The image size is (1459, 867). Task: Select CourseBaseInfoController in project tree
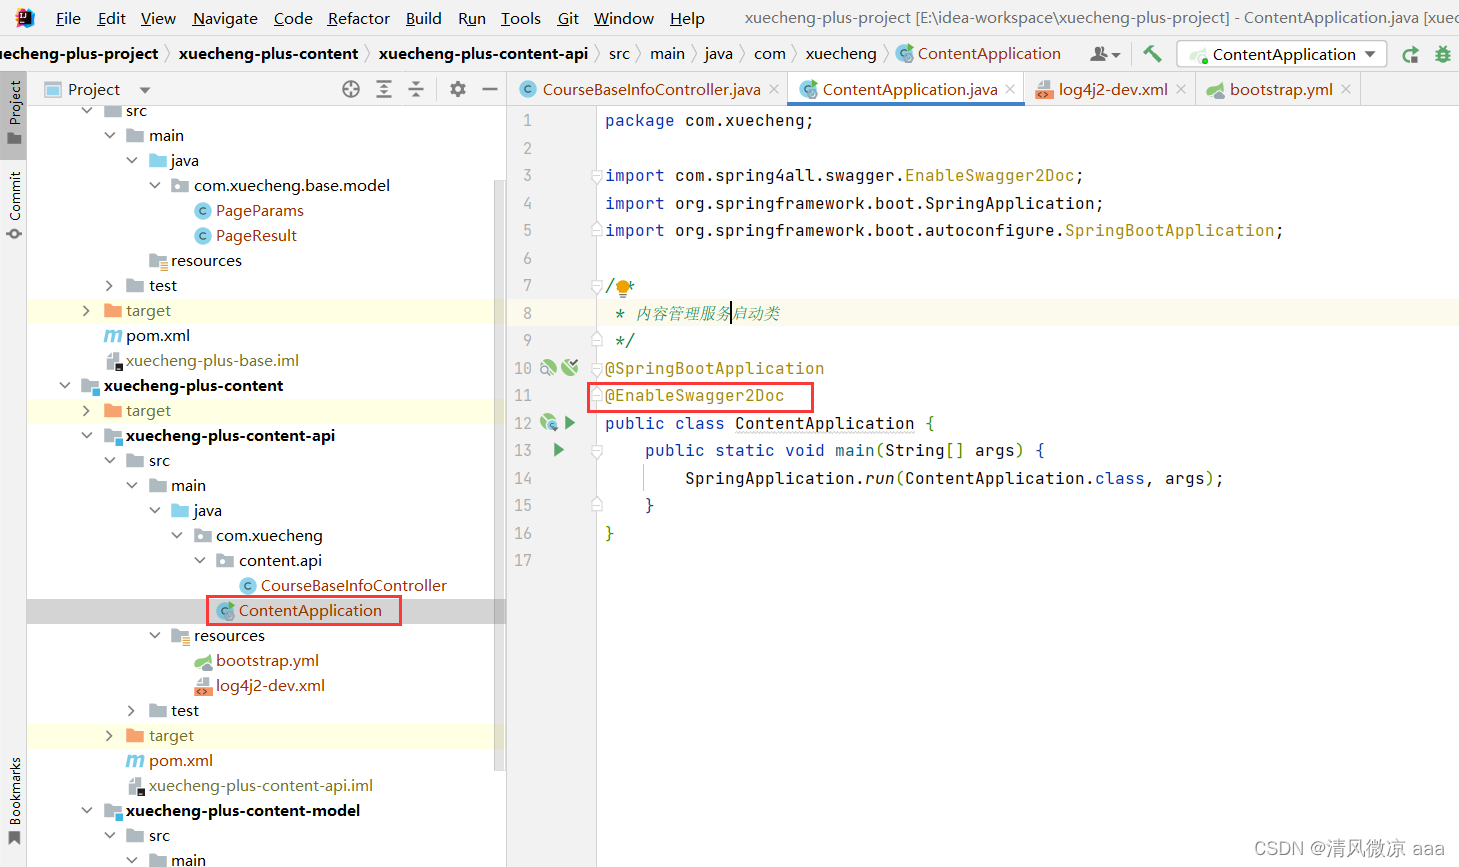coord(353,585)
